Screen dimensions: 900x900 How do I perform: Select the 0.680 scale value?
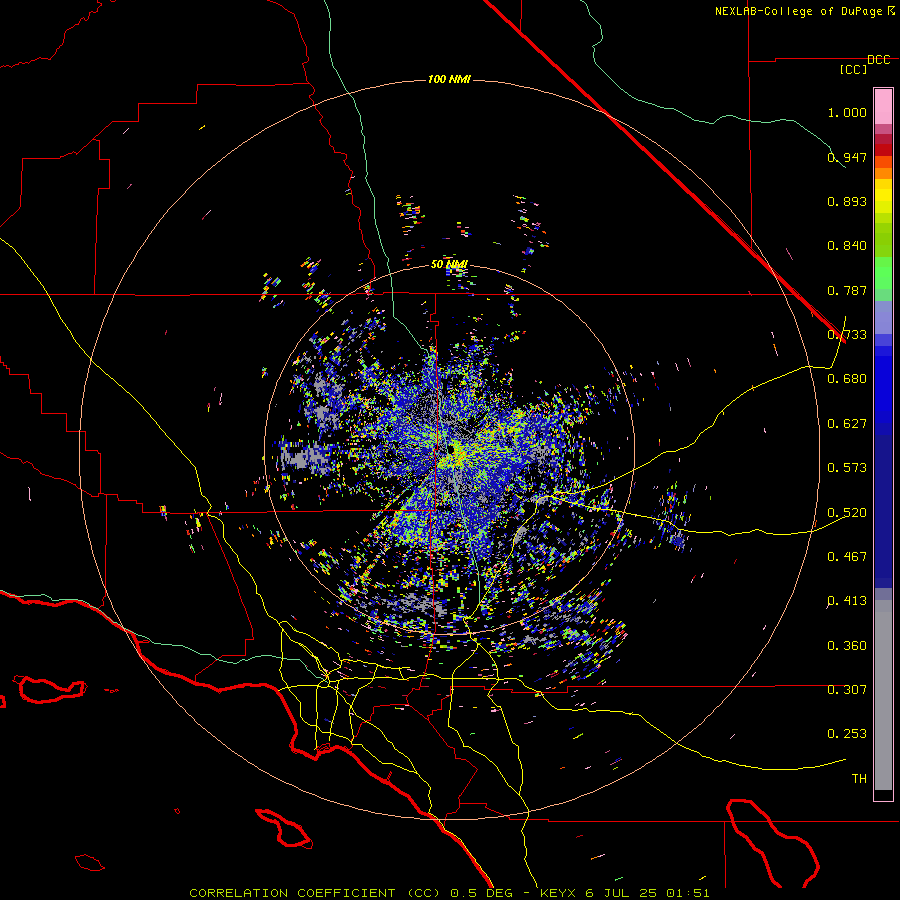click(x=847, y=379)
